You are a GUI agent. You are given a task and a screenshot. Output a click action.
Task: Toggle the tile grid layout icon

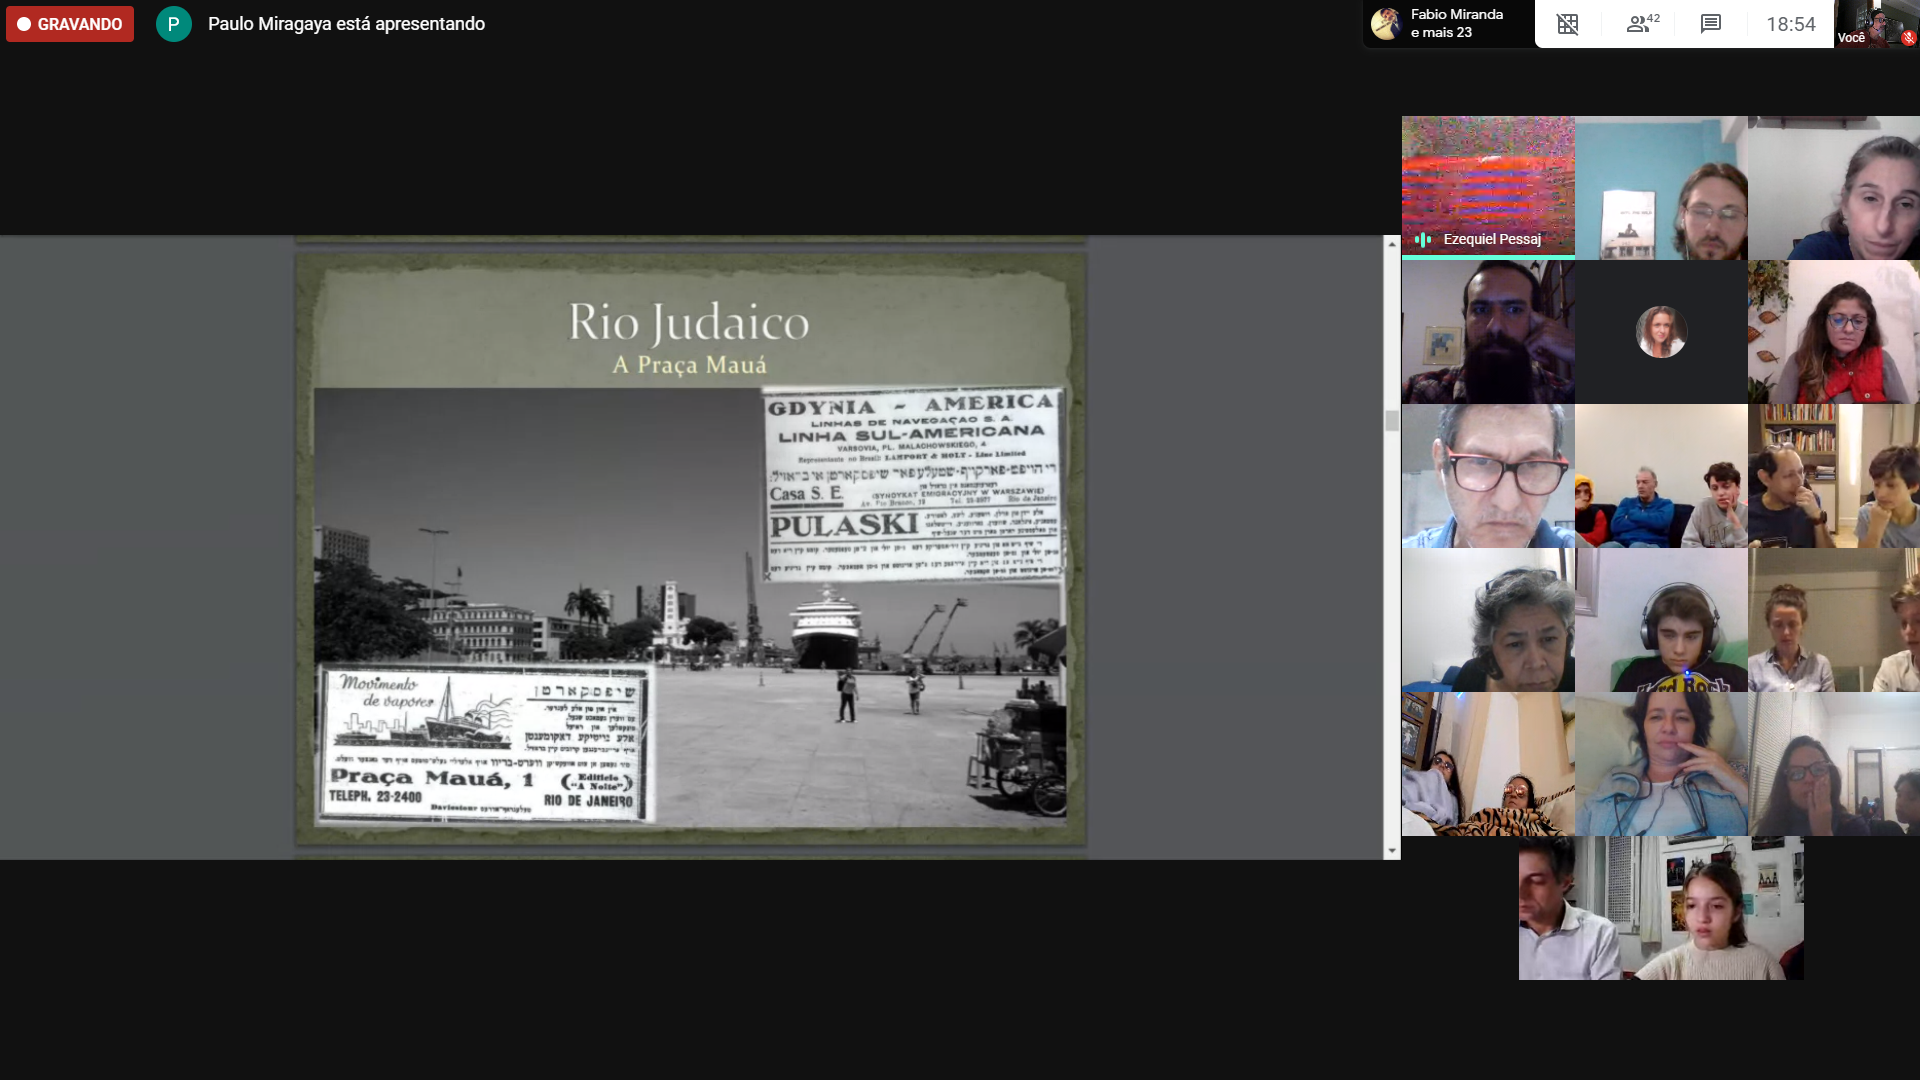pyautogui.click(x=1568, y=24)
